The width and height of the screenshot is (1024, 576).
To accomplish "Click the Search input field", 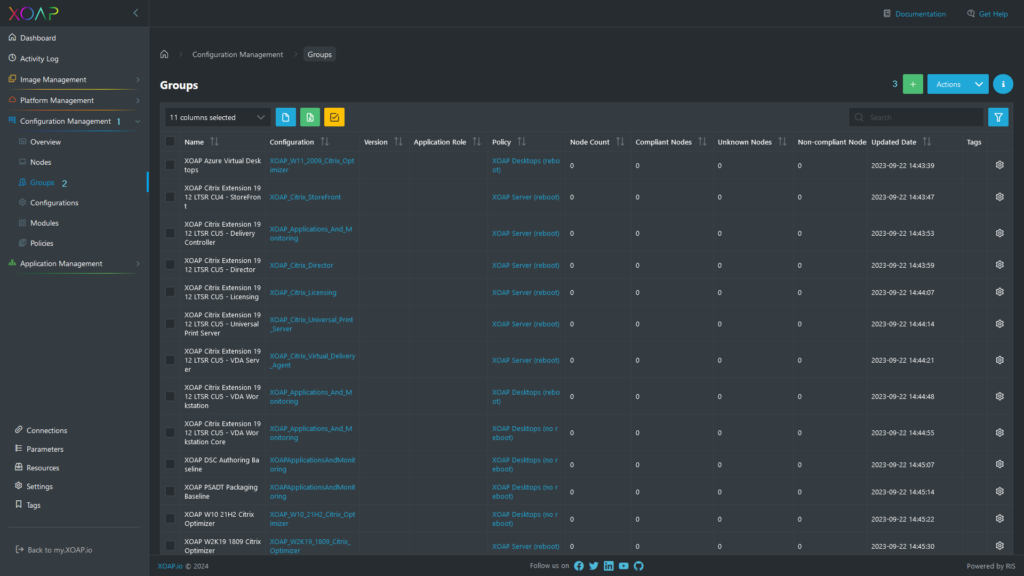I will [x=916, y=118].
